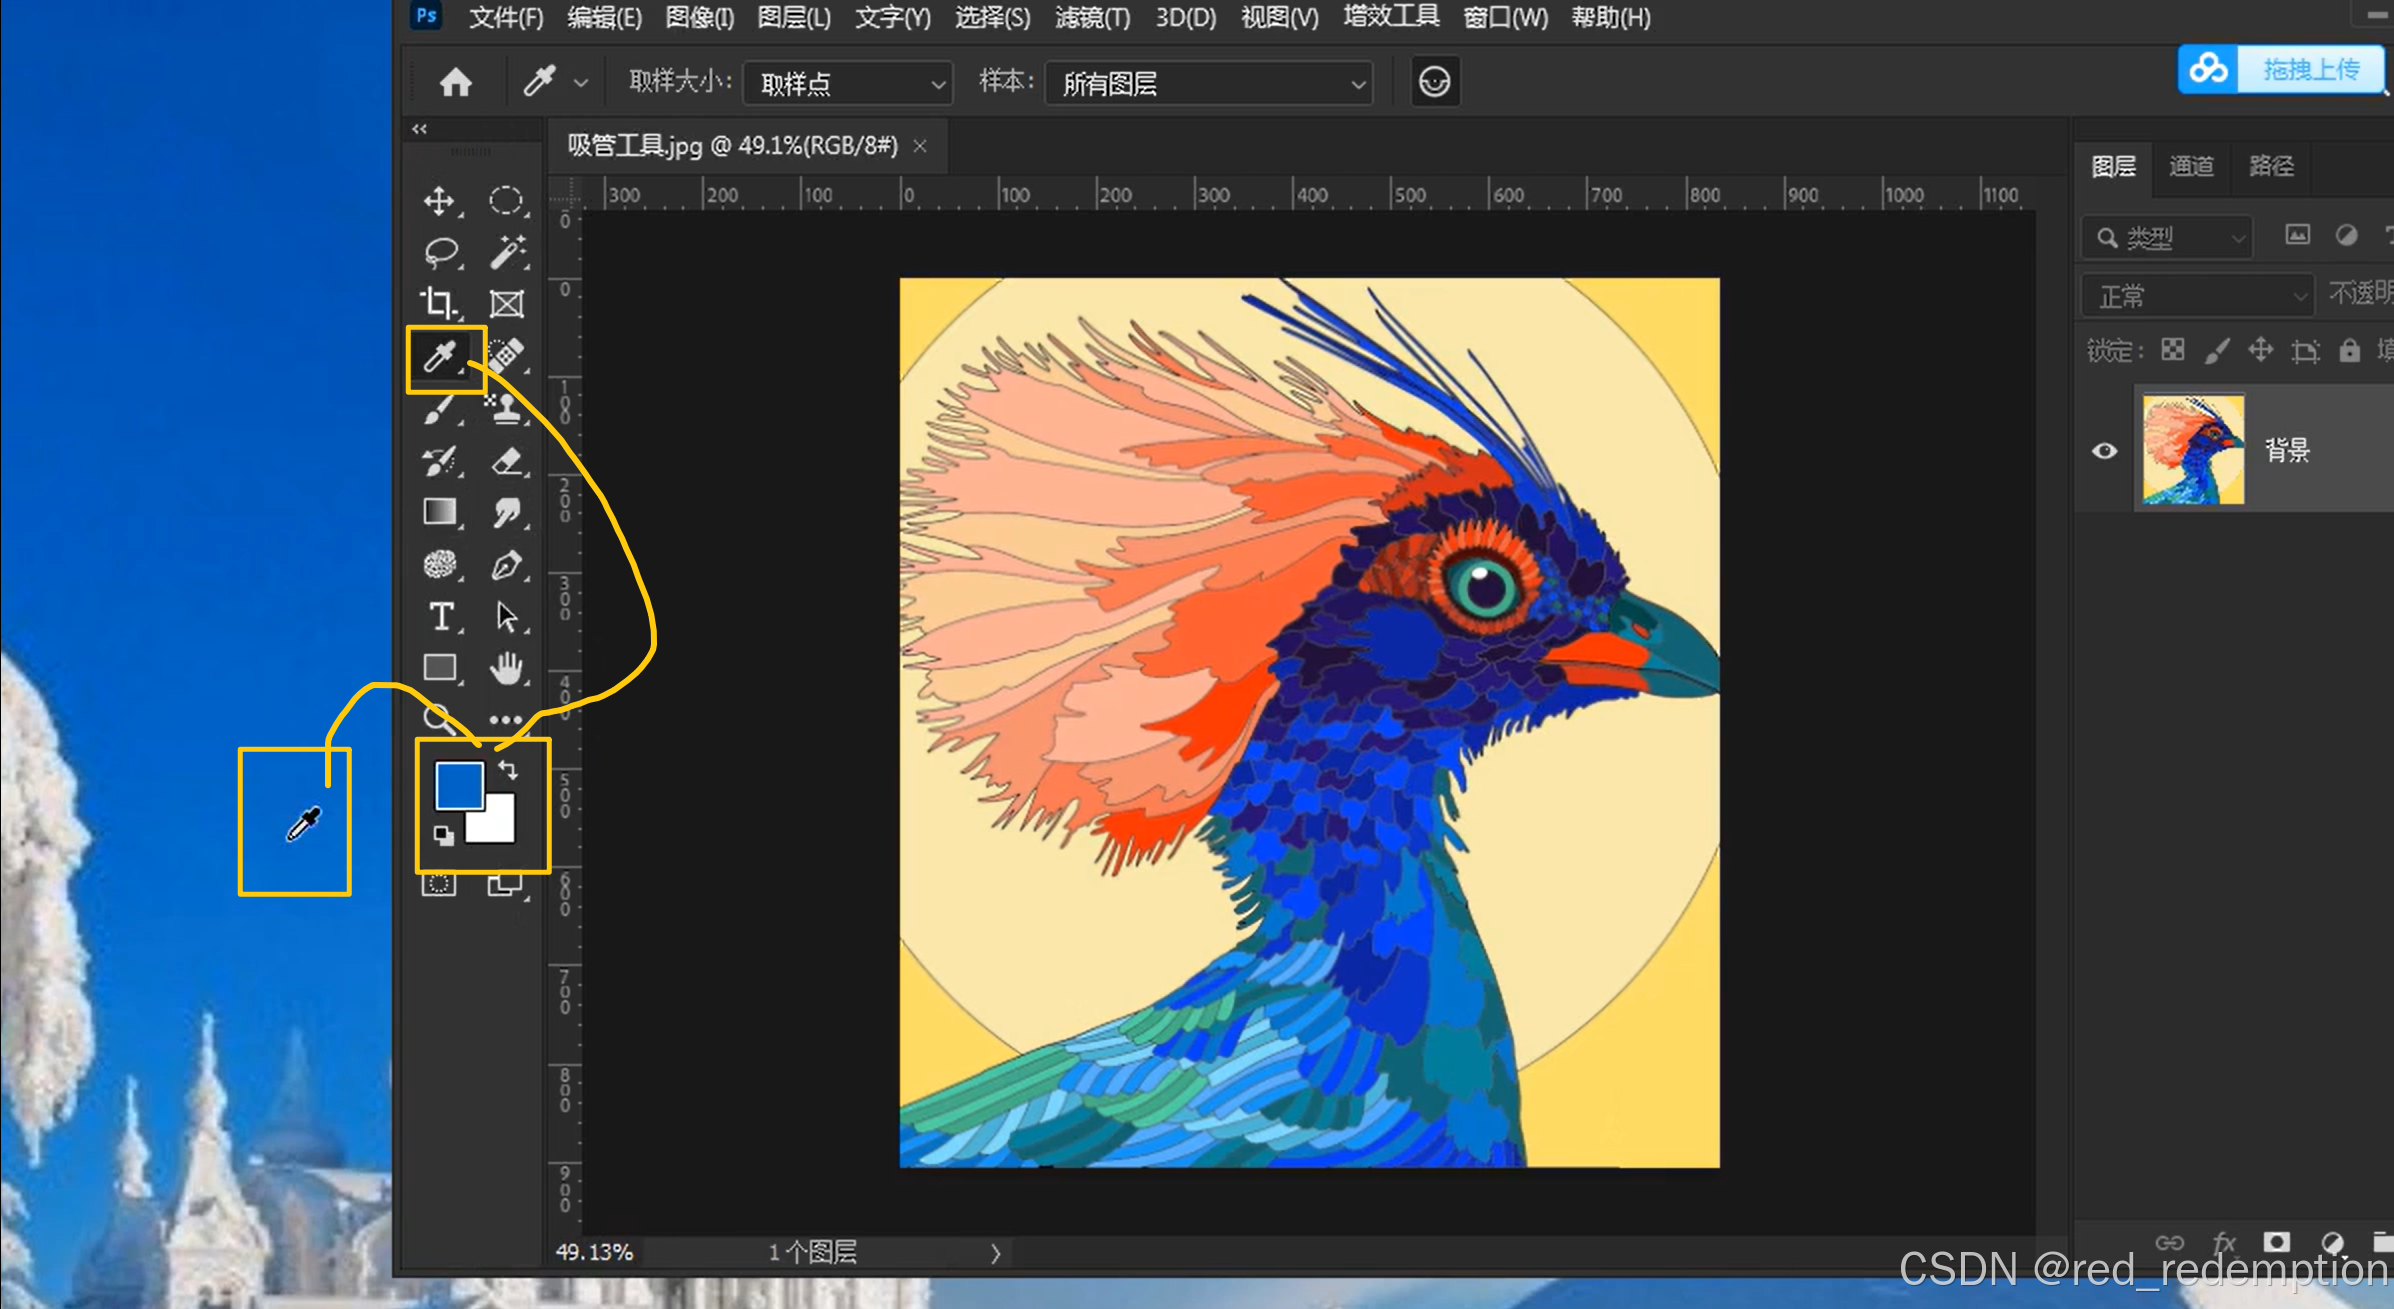Open the File menu
Screen dimensions: 2394x1309
[x=506, y=17]
